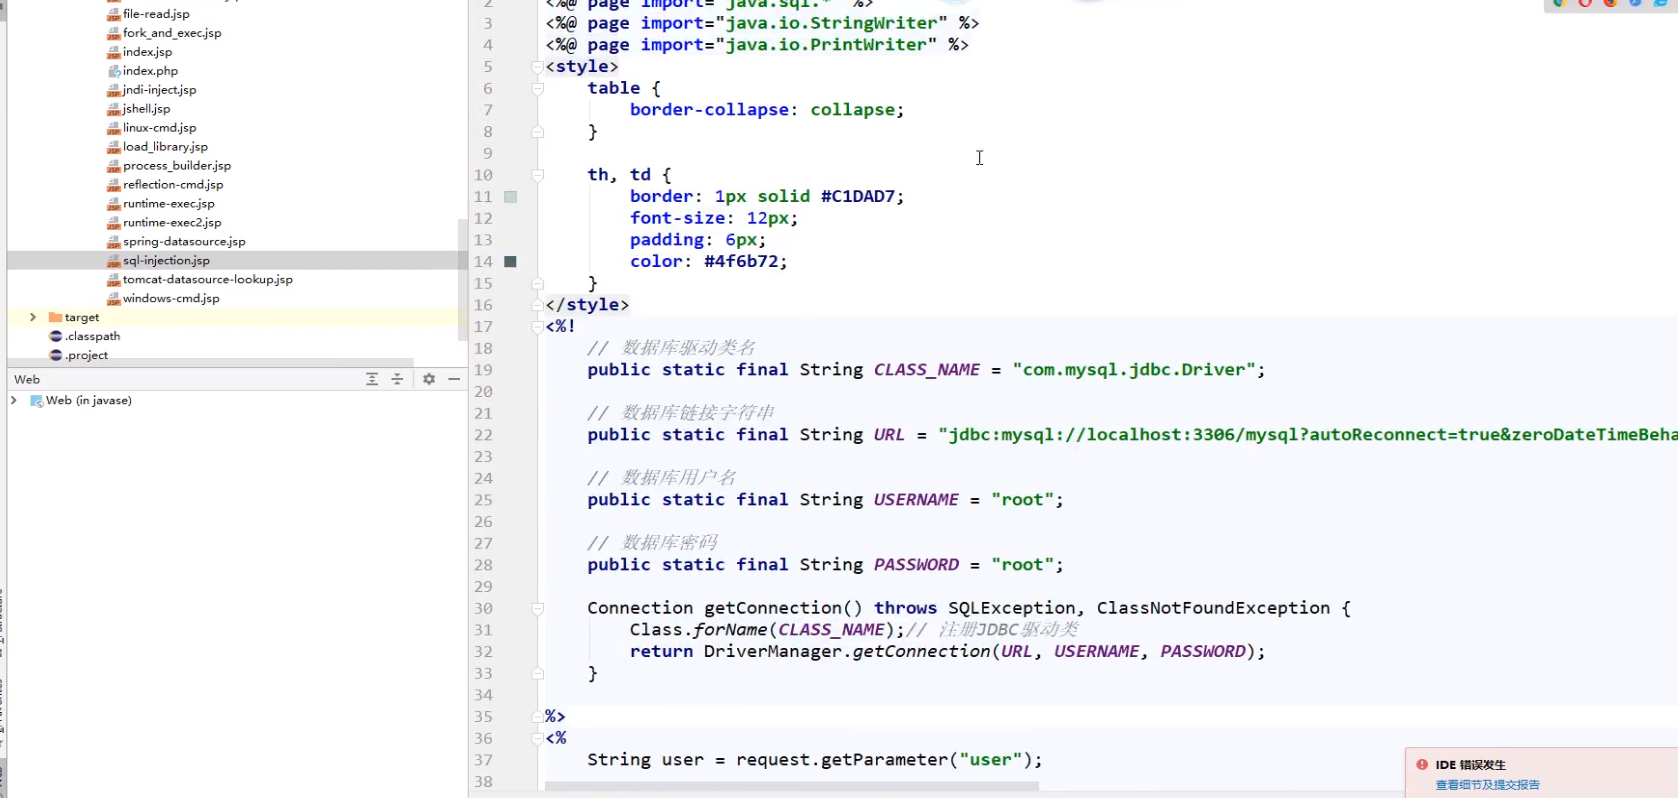Toggle fold at closing </style> tag
Screen dimensions: 1678x798
pos(537,305)
